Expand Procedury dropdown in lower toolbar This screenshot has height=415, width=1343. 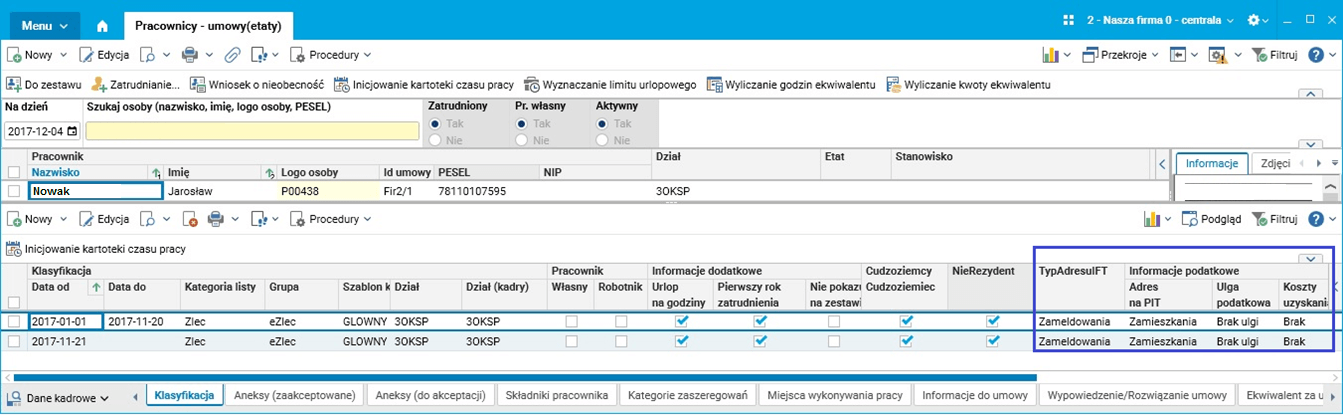tap(368, 219)
